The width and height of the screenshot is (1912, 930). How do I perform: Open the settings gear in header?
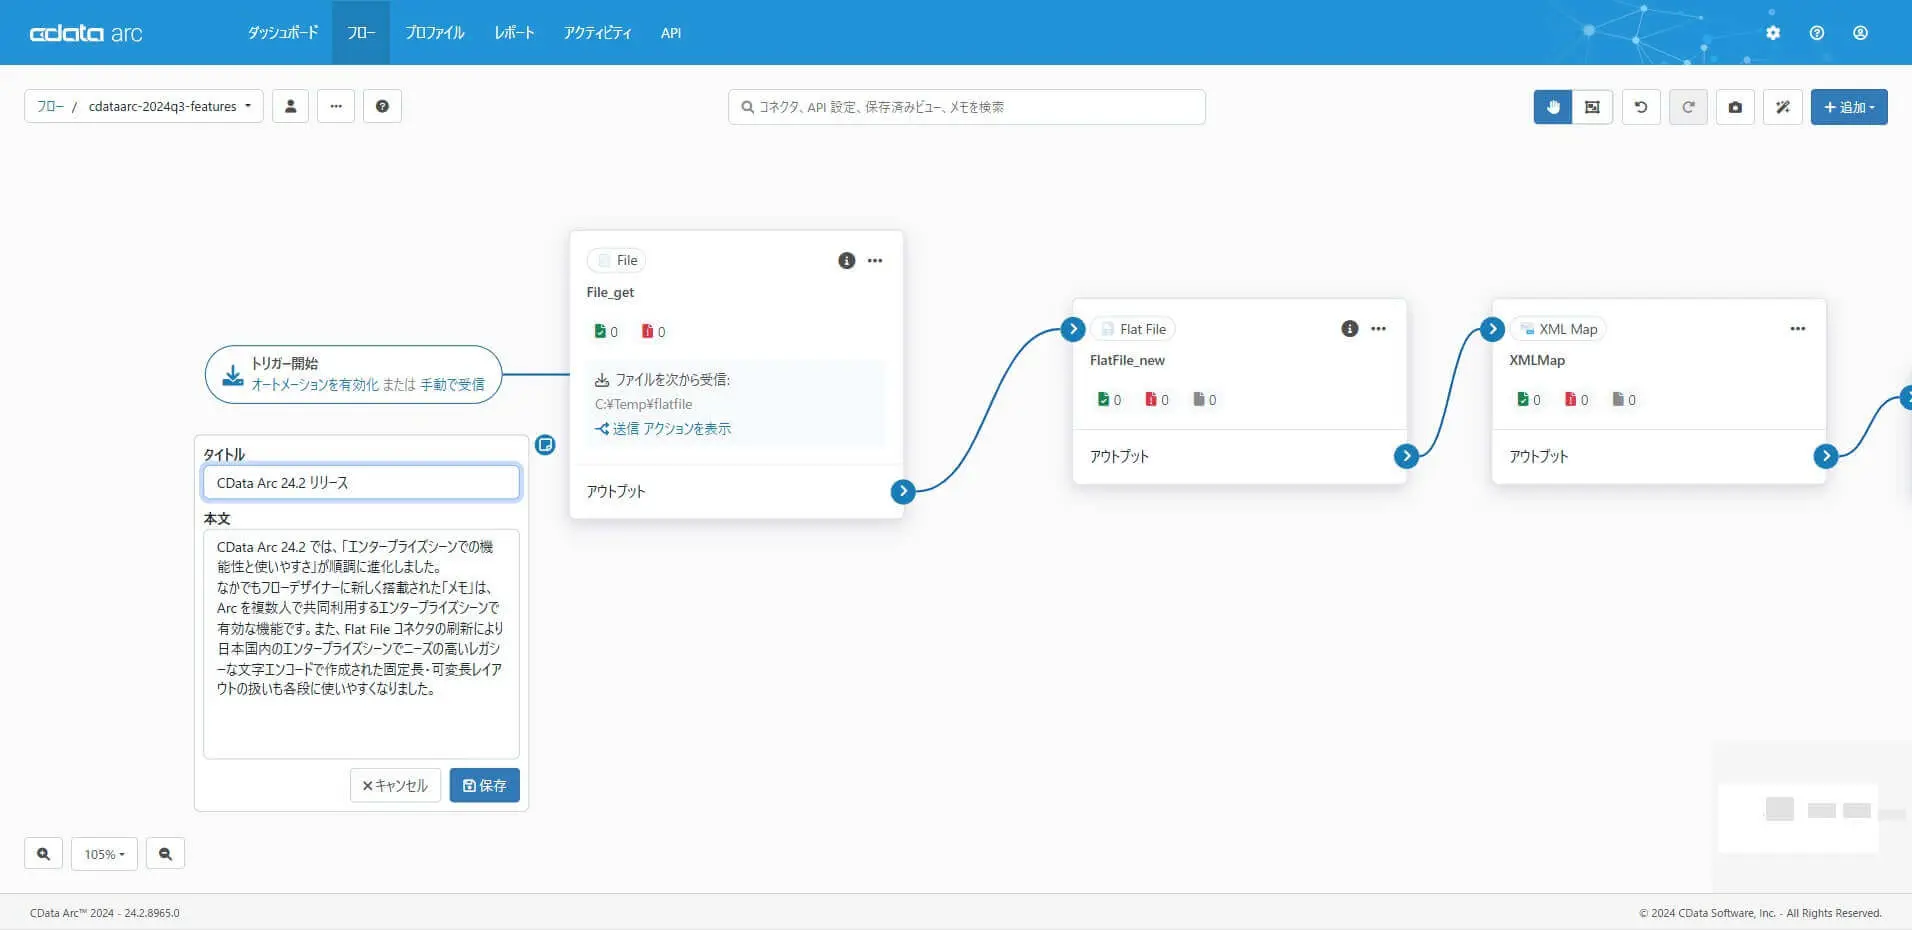pyautogui.click(x=1773, y=33)
